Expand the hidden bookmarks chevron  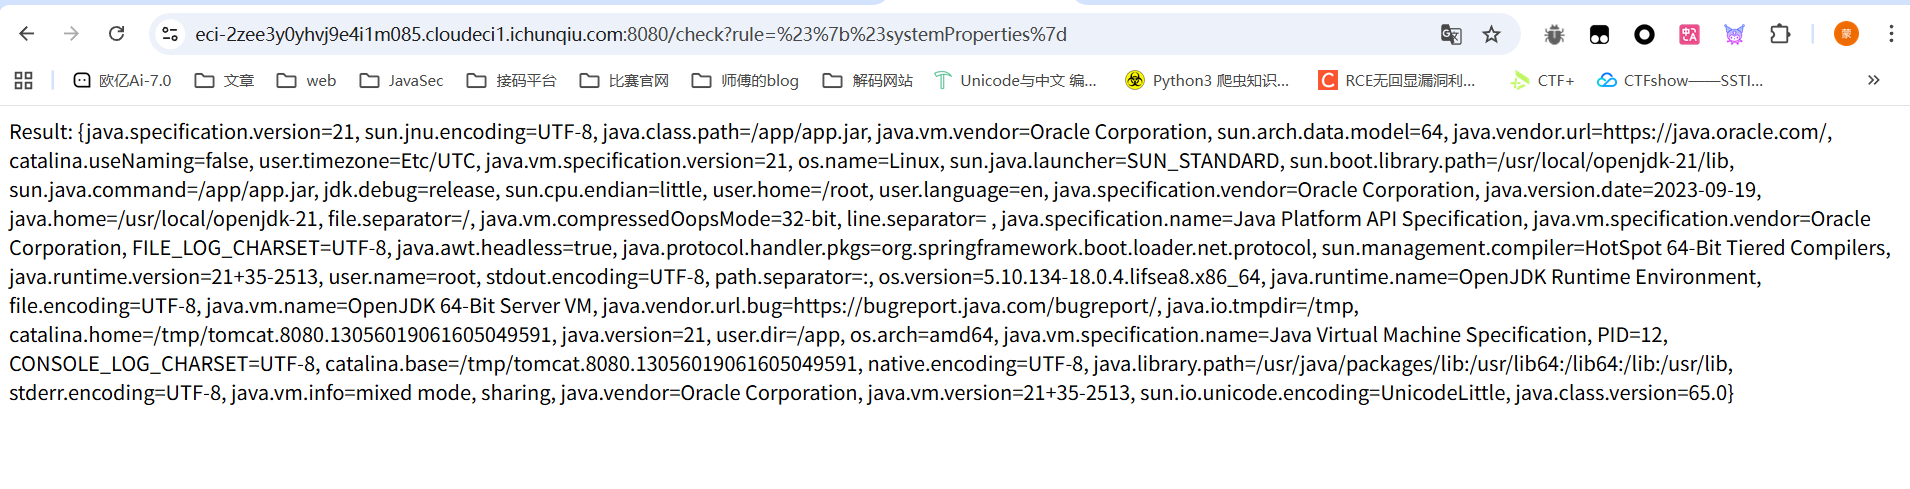[1873, 80]
